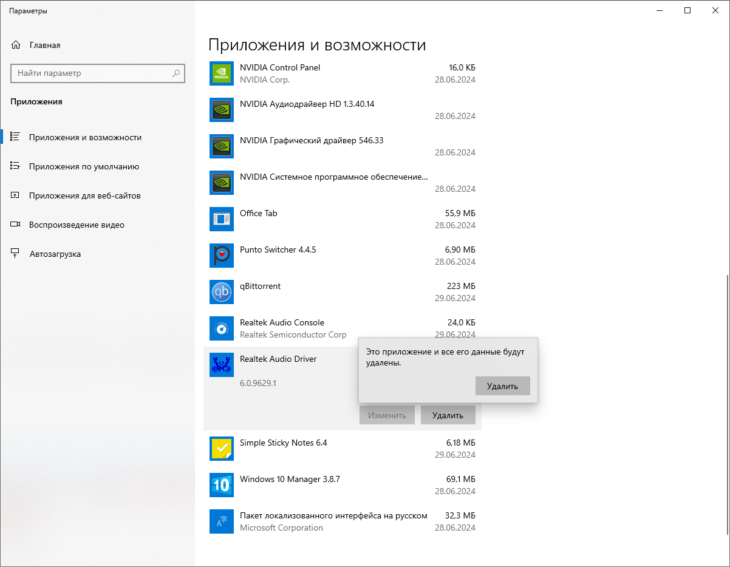Click the NVIDIA Графический драйвер icon
Screen dimensions: 730x567
[x=221, y=146]
